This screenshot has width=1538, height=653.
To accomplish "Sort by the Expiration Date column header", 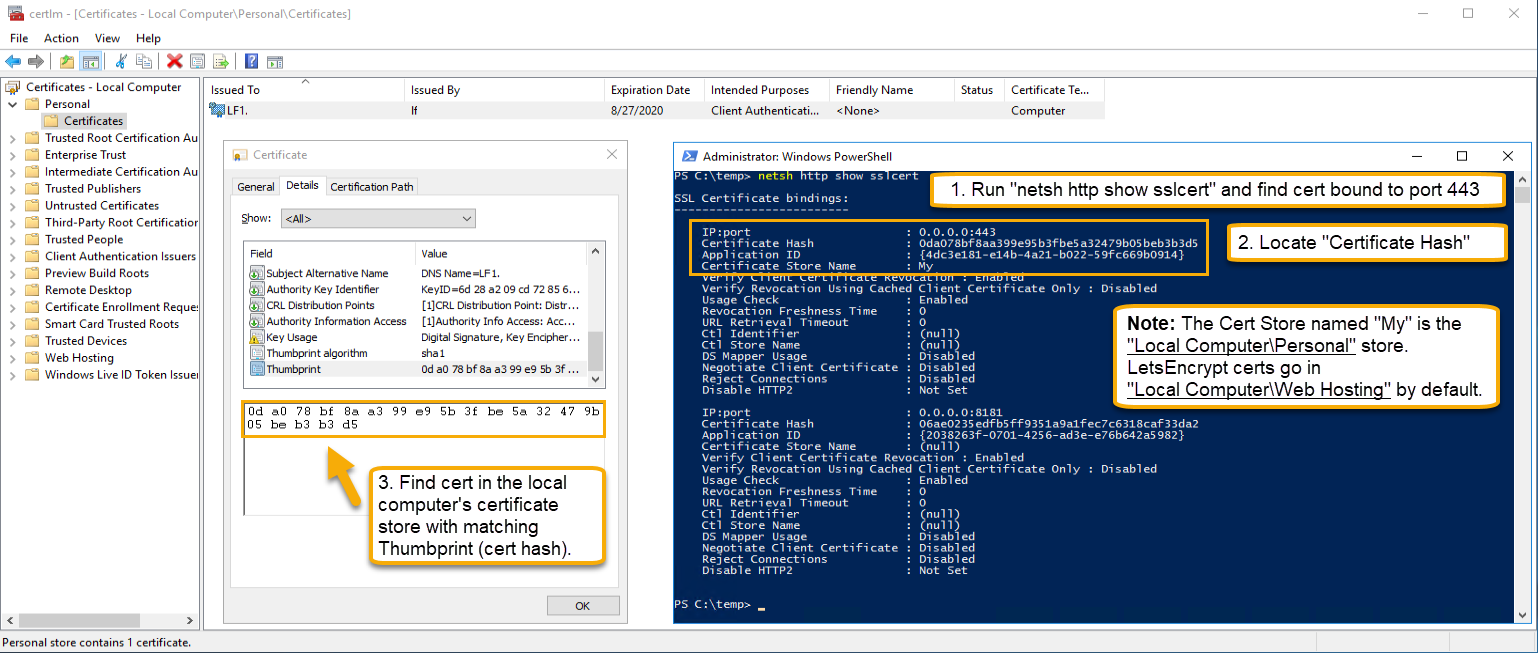I will [654, 90].
